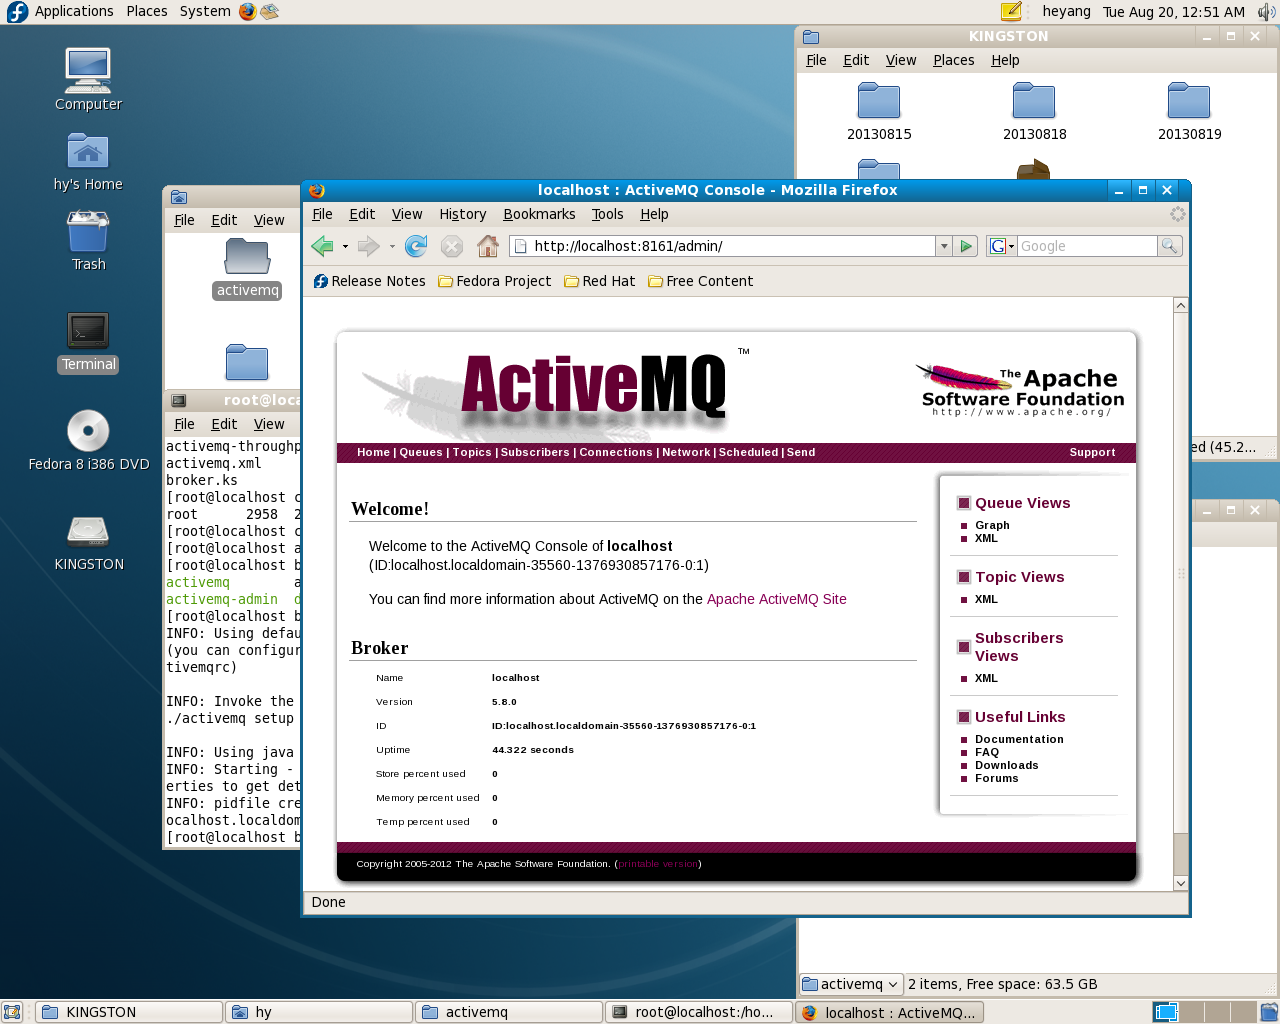
Task: Go back with Firefox's green back arrow
Action: 322,246
